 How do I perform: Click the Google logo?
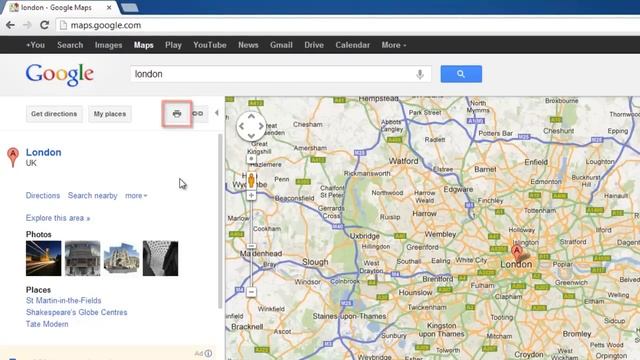point(60,75)
